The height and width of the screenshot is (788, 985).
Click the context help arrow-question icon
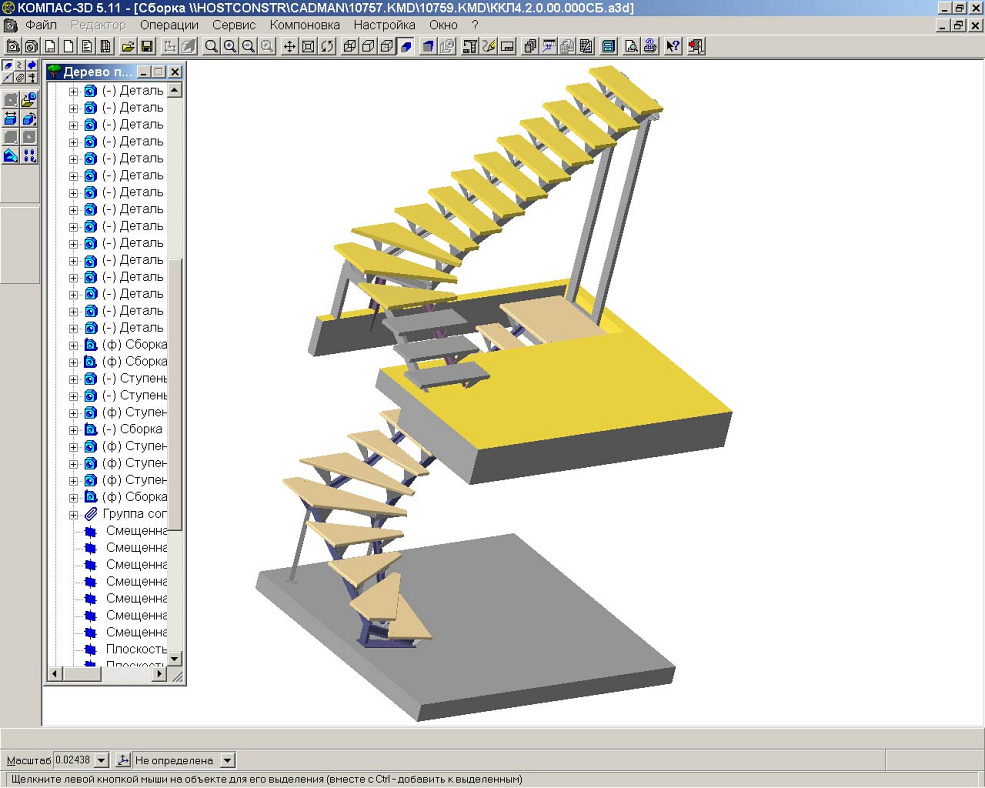click(673, 46)
